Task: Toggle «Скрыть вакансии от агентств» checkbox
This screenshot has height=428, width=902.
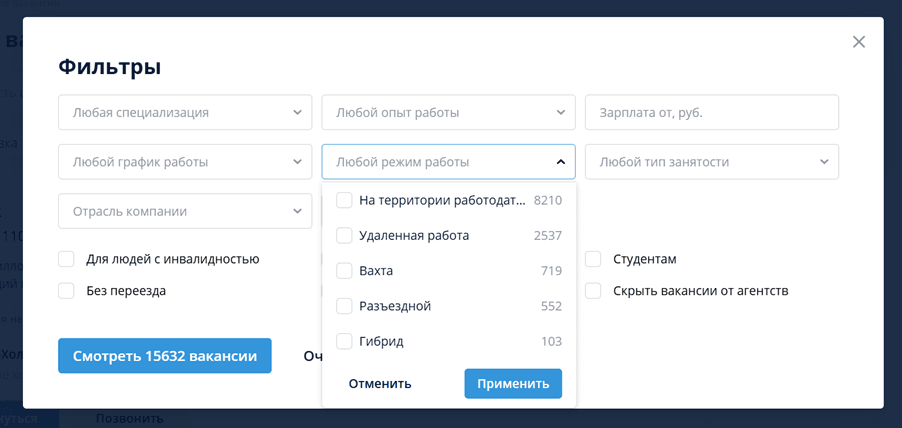Action: (593, 291)
